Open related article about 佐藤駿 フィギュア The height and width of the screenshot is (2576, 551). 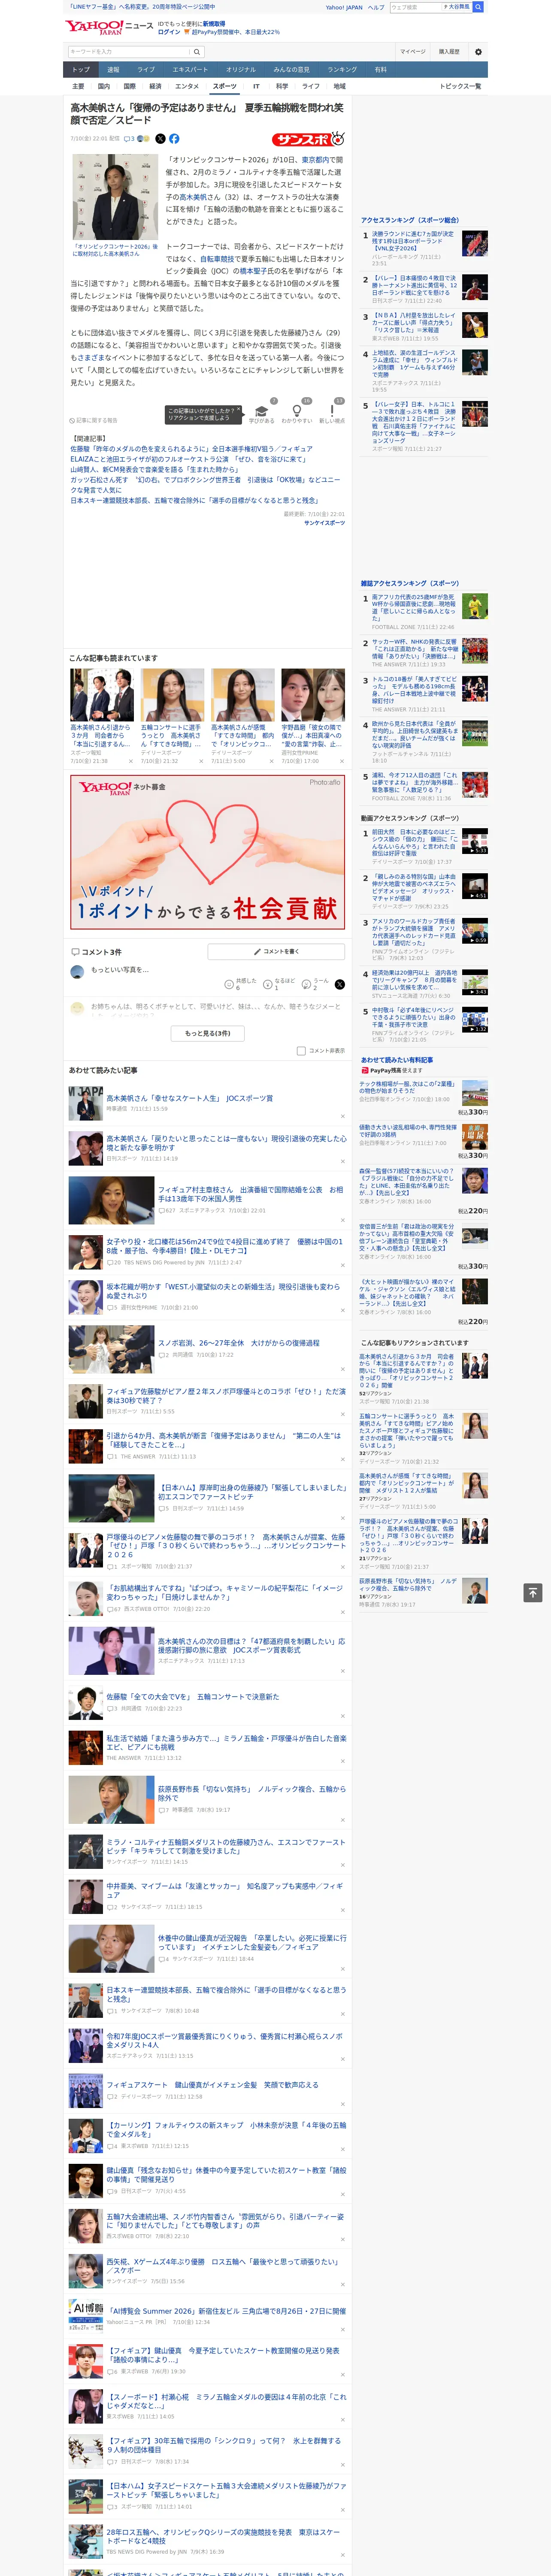tap(191, 449)
